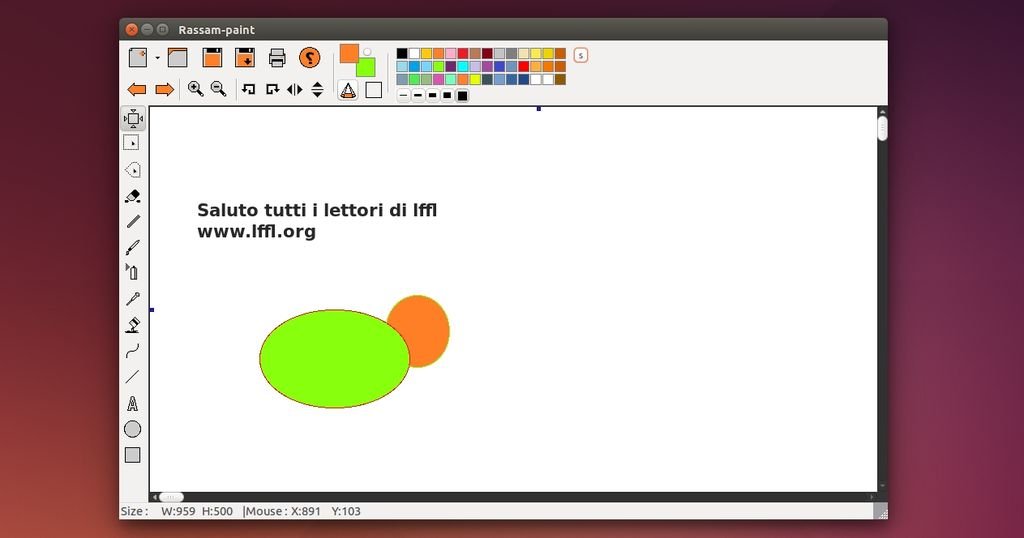The height and width of the screenshot is (538, 1024).
Task: Select the Fill bucket tool
Action: click(x=133, y=325)
